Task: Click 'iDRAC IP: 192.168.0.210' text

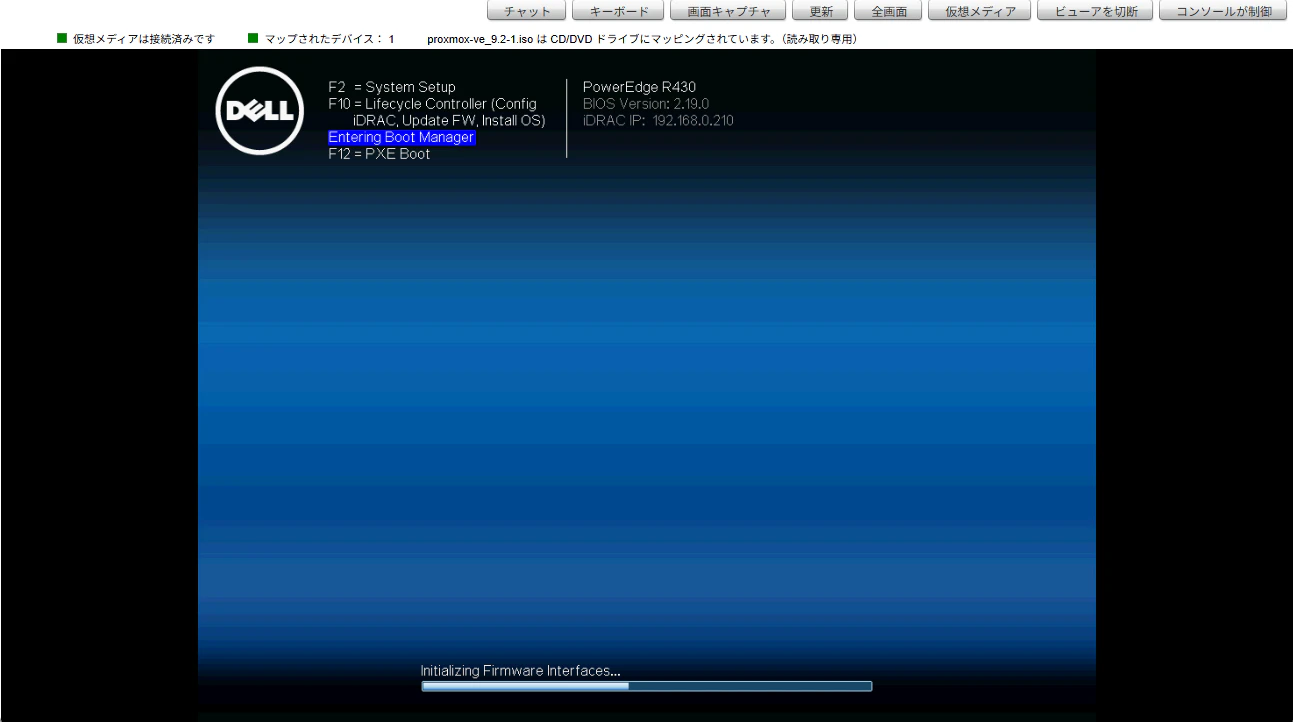Action: tap(658, 120)
